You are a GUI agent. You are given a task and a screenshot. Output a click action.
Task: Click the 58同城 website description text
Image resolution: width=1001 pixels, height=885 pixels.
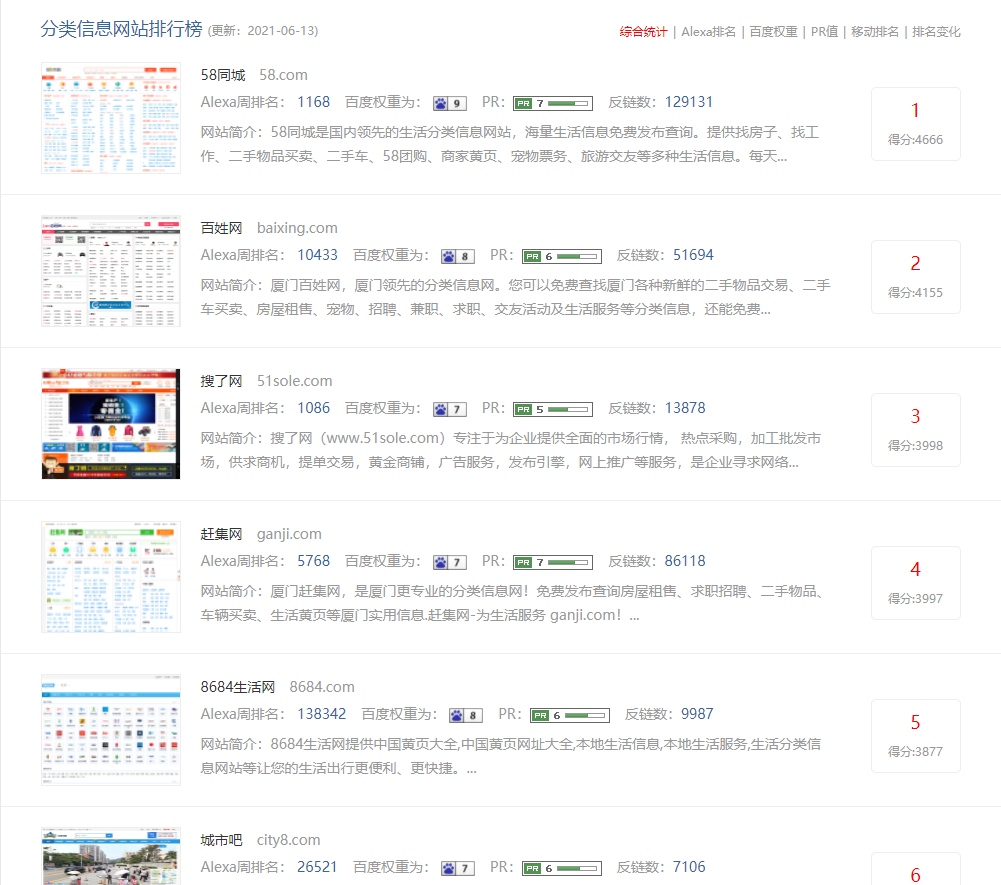click(509, 144)
